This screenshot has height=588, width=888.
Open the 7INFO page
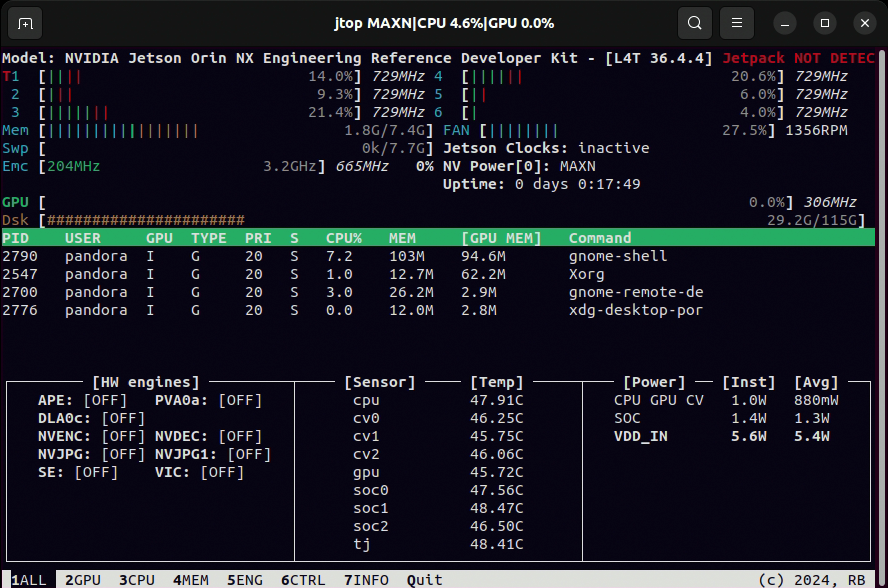(366, 579)
